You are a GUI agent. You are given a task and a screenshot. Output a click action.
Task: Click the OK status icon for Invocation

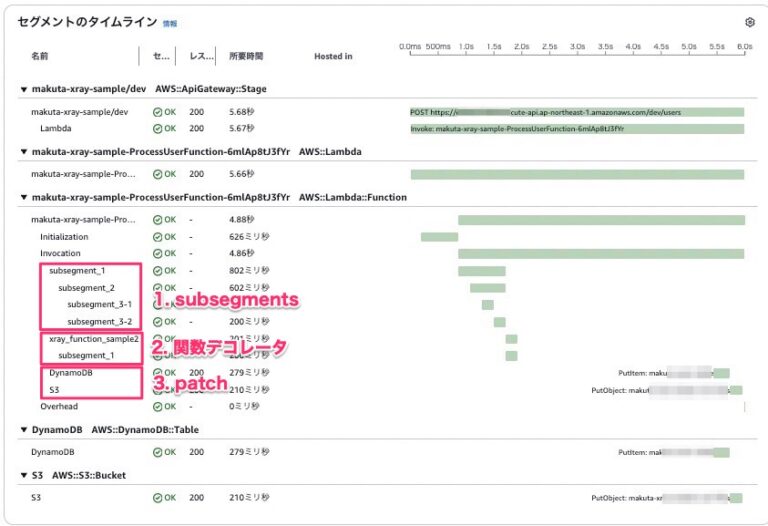pyautogui.click(x=158, y=254)
